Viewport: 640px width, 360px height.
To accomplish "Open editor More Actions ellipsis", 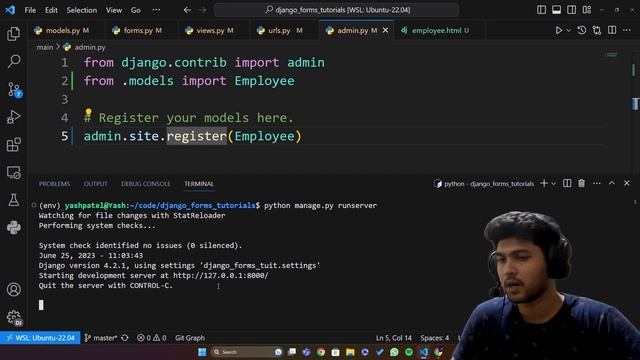I will tap(627, 30).
